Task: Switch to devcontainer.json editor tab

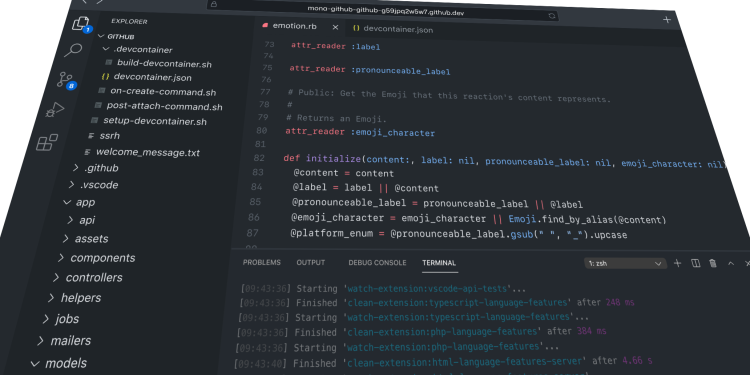Action: click(x=393, y=29)
